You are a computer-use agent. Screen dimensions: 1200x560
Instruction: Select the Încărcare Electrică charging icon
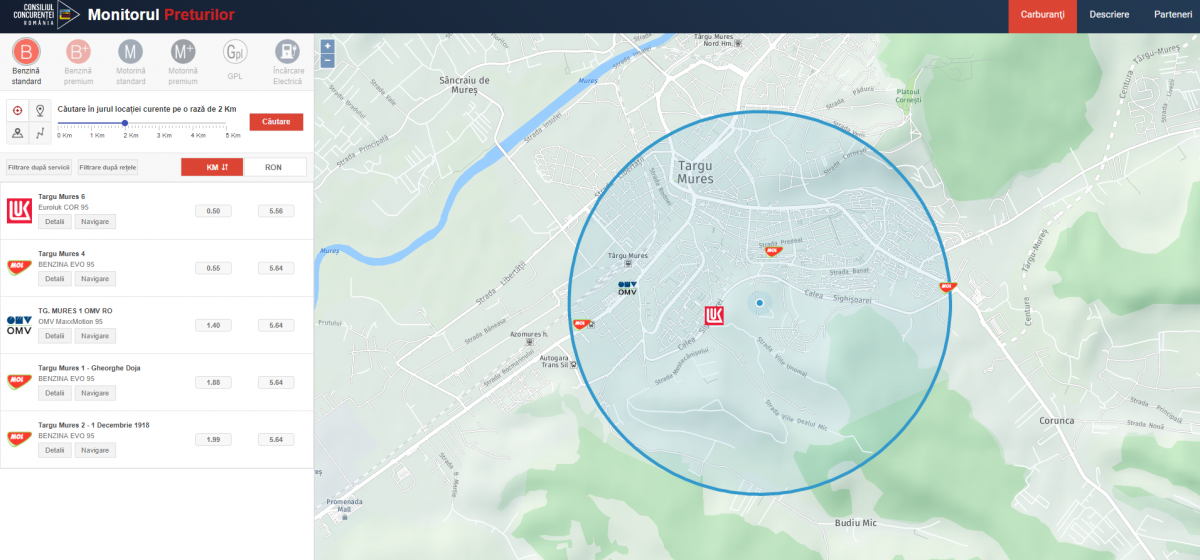point(287,52)
